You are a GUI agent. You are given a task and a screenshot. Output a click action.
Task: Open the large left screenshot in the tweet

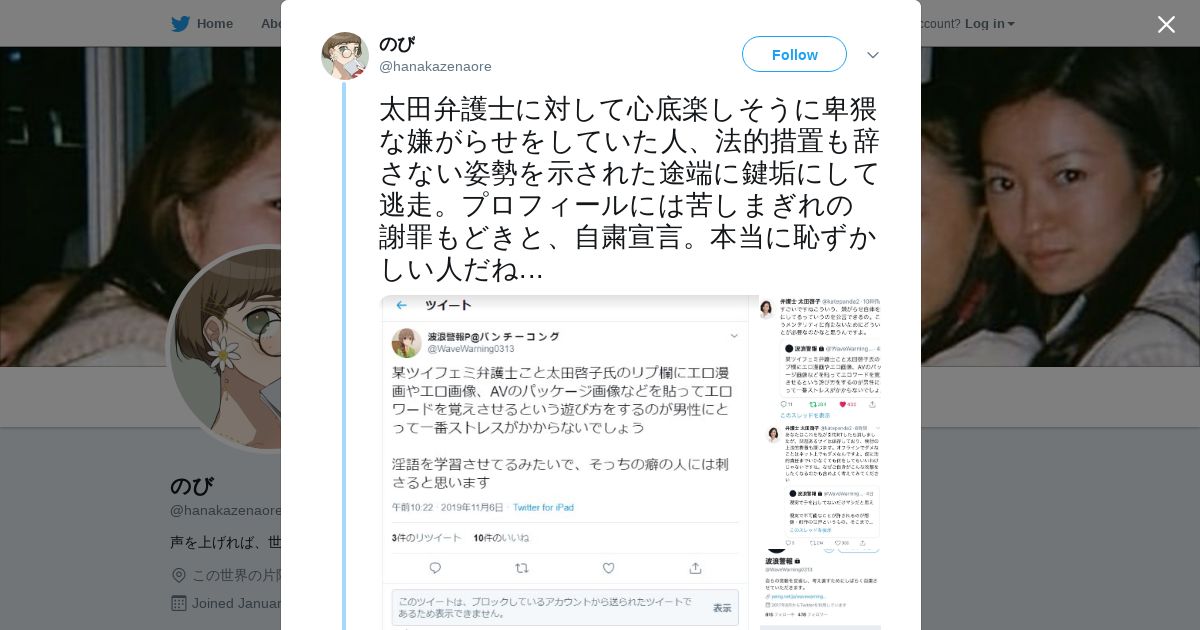pos(568,462)
